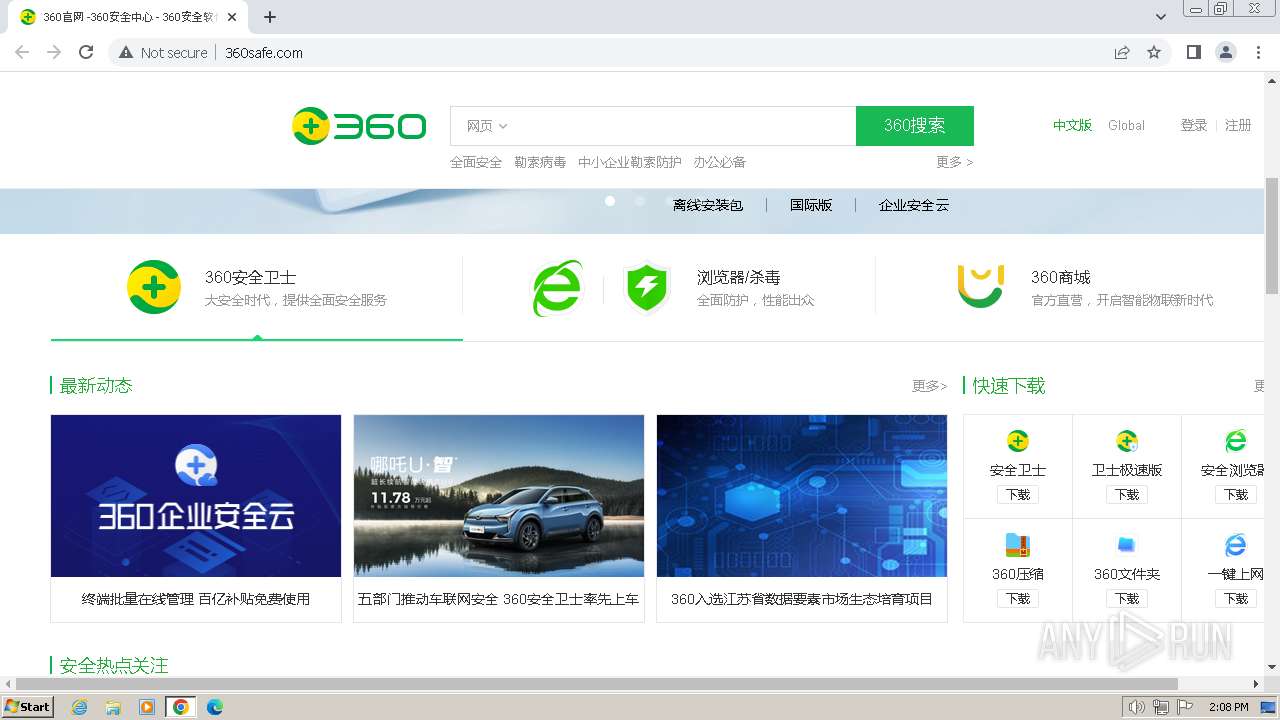Expand the 网页 search type dropdown

tap(487, 126)
